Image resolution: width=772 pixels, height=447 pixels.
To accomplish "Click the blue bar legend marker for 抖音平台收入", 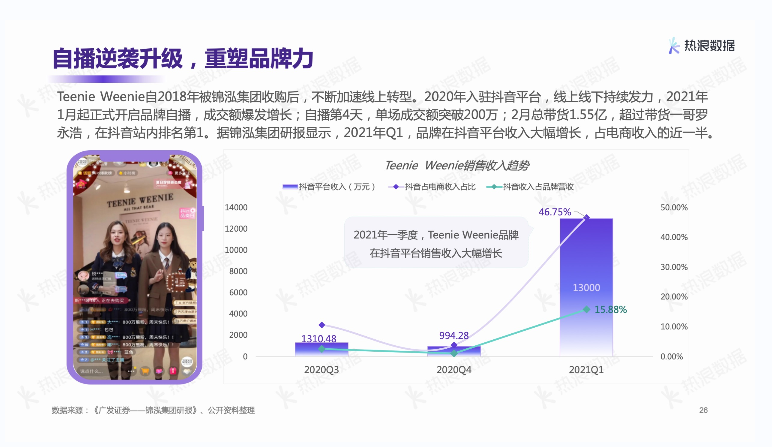I will [x=290, y=187].
